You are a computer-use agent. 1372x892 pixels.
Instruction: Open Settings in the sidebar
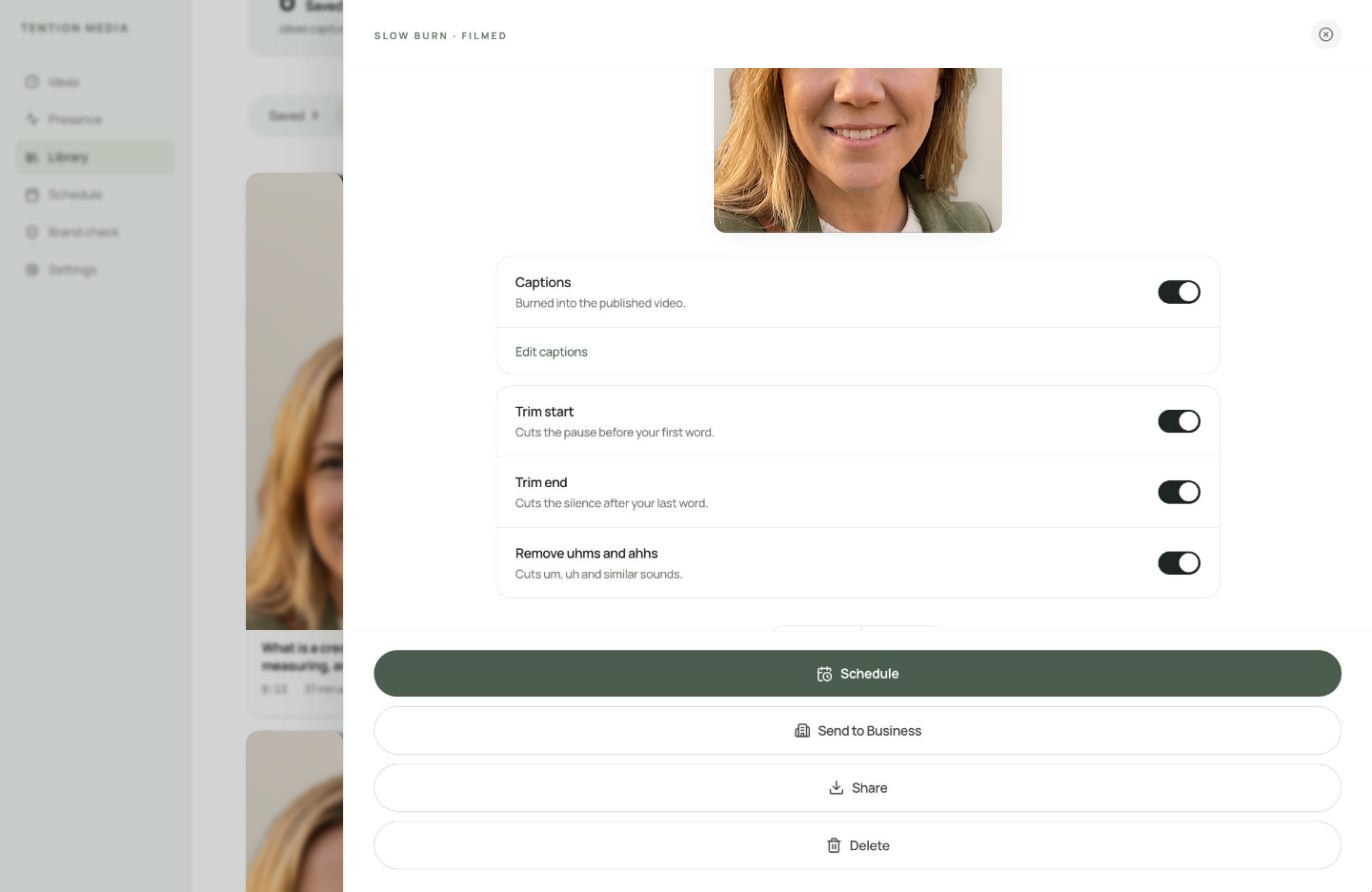click(95, 270)
